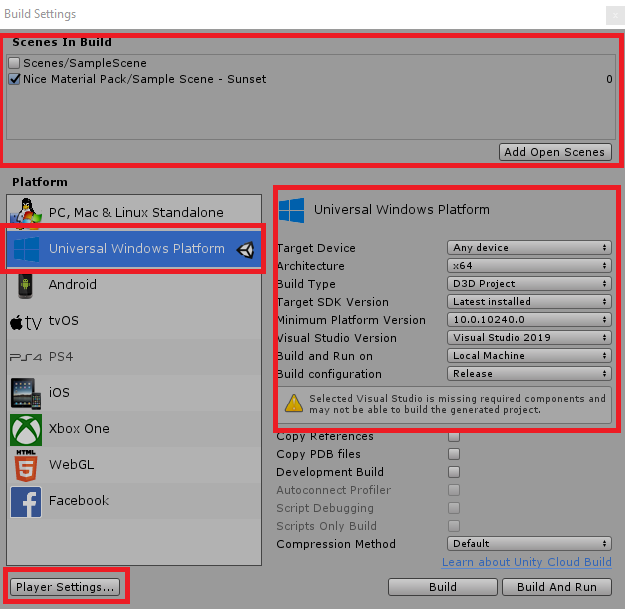Toggle the Scripts Only Build checkbox

pos(454,526)
